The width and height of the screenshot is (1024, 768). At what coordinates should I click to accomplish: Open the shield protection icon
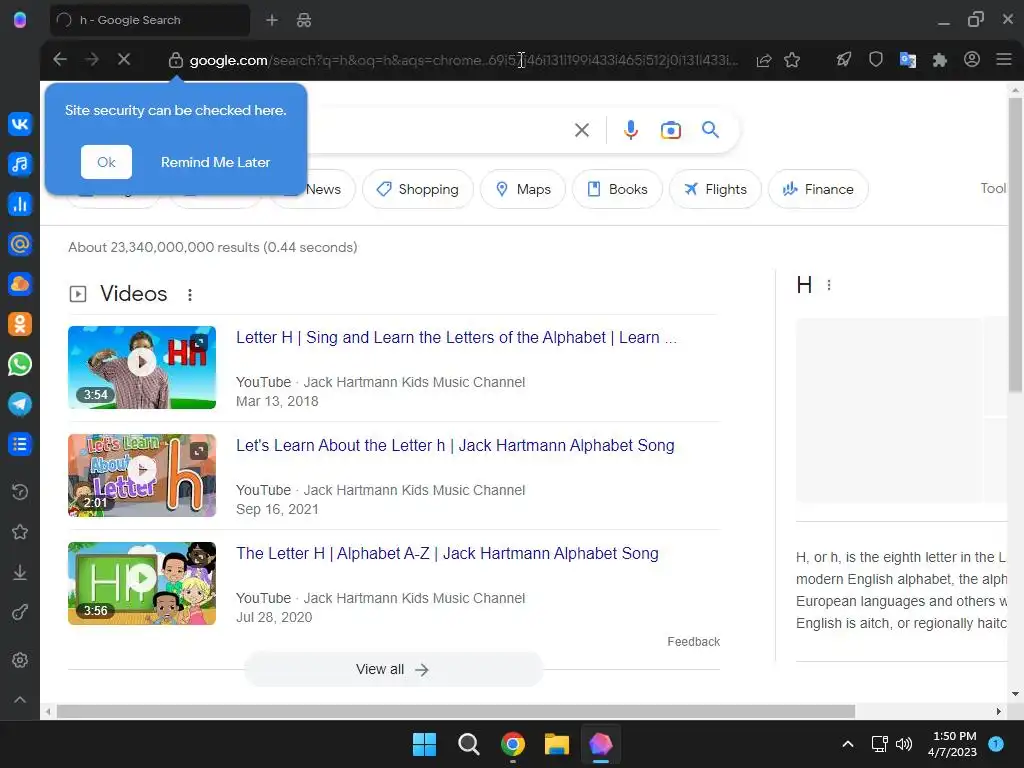coord(876,59)
